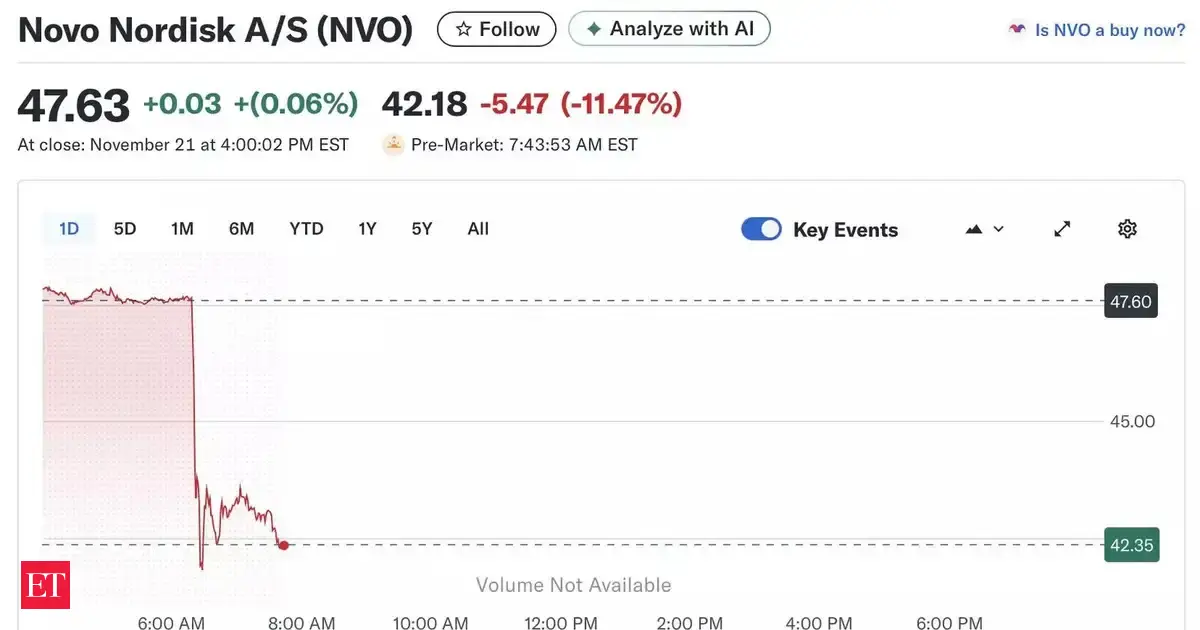
Task: Open chart settings gear
Action: (1127, 229)
